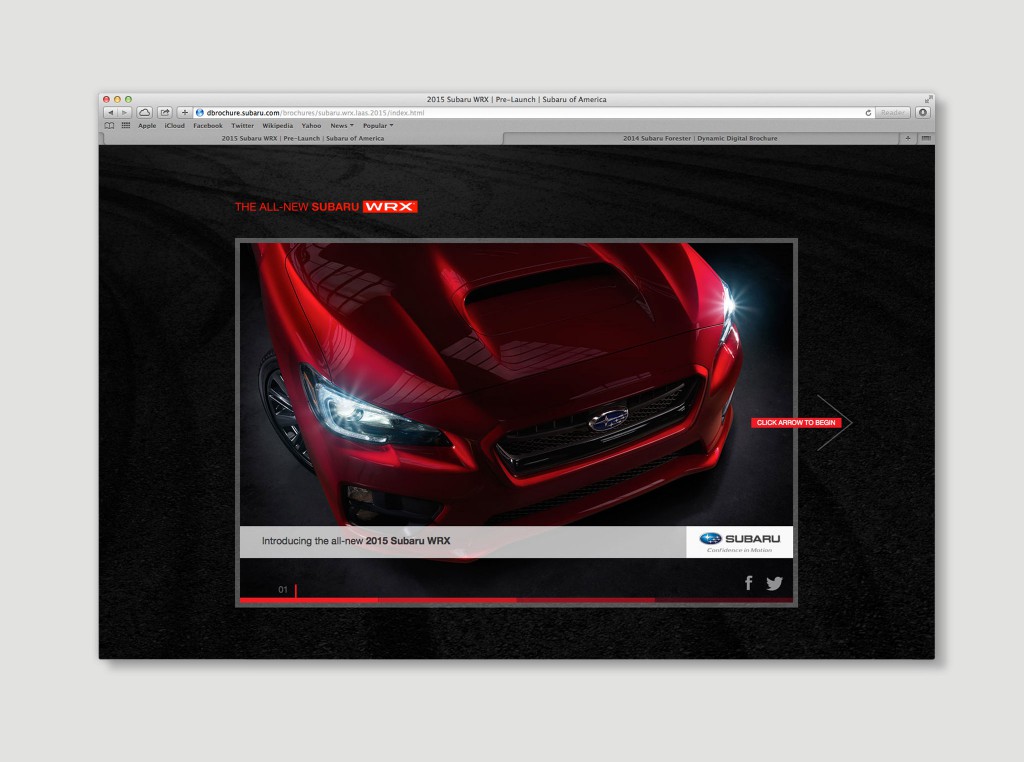Open Top Sites grid icon

pyautogui.click(x=126, y=125)
